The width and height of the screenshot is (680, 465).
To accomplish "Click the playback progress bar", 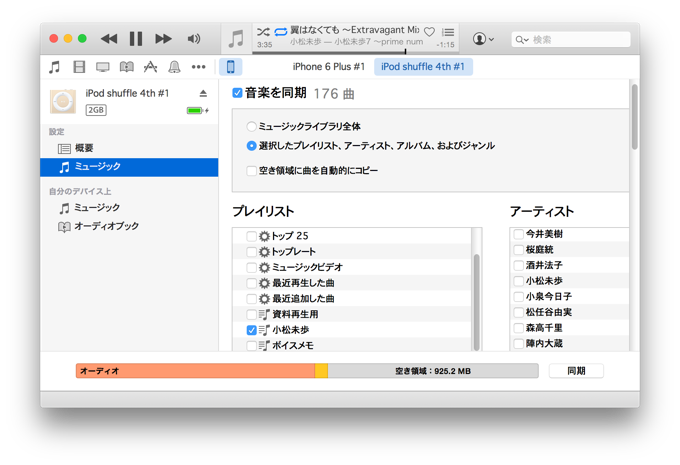I will pyautogui.click(x=354, y=52).
